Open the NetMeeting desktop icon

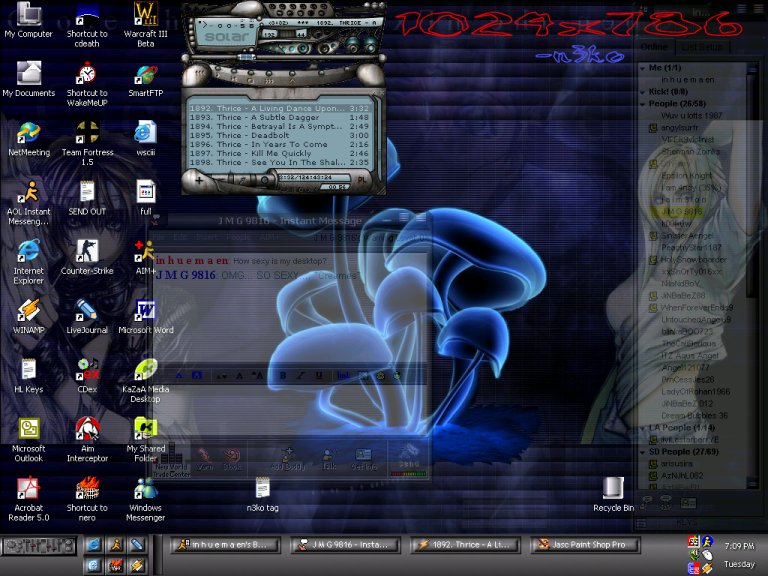(x=29, y=139)
